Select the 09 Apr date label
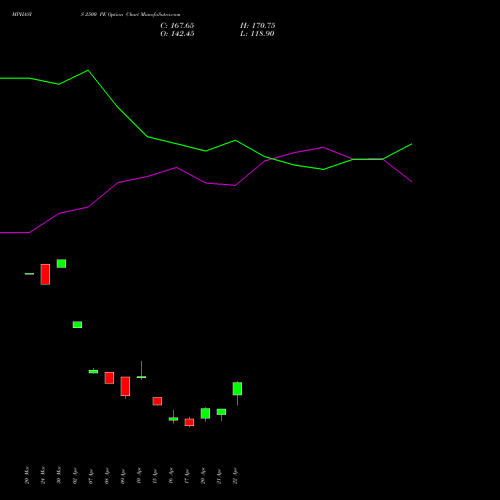This screenshot has width=500, height=500. pyautogui.click(x=123, y=475)
